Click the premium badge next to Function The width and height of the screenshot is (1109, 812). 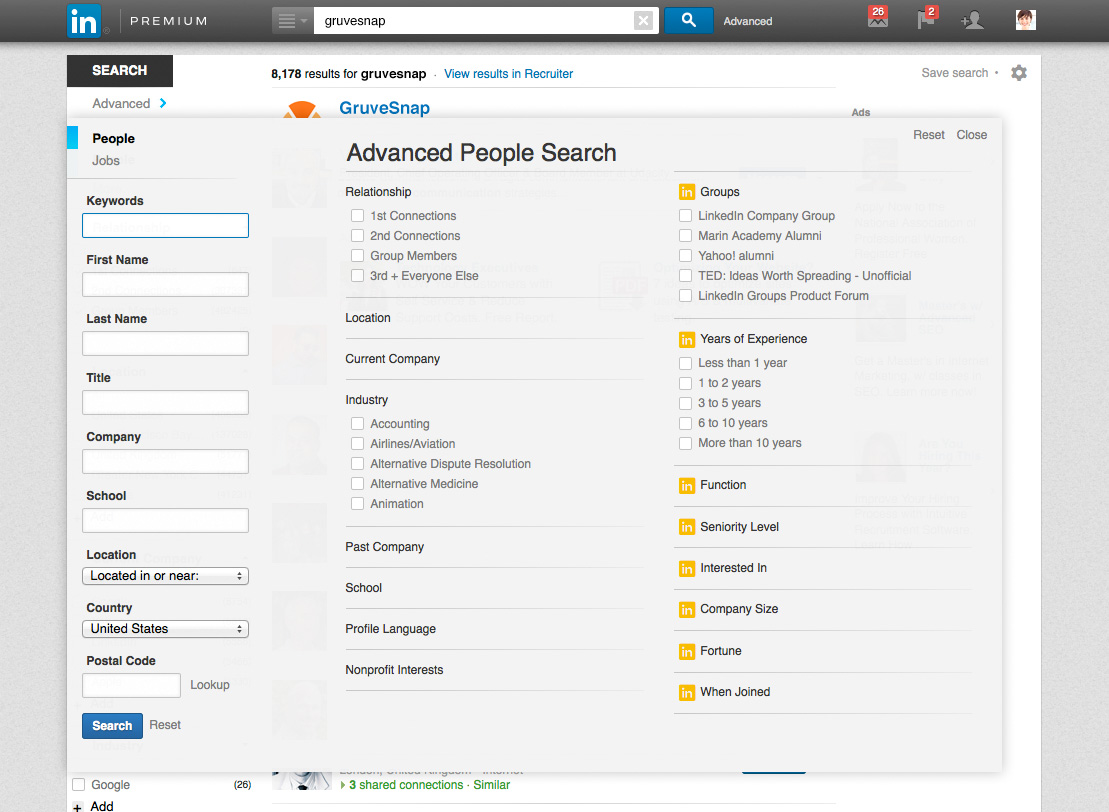pos(687,485)
